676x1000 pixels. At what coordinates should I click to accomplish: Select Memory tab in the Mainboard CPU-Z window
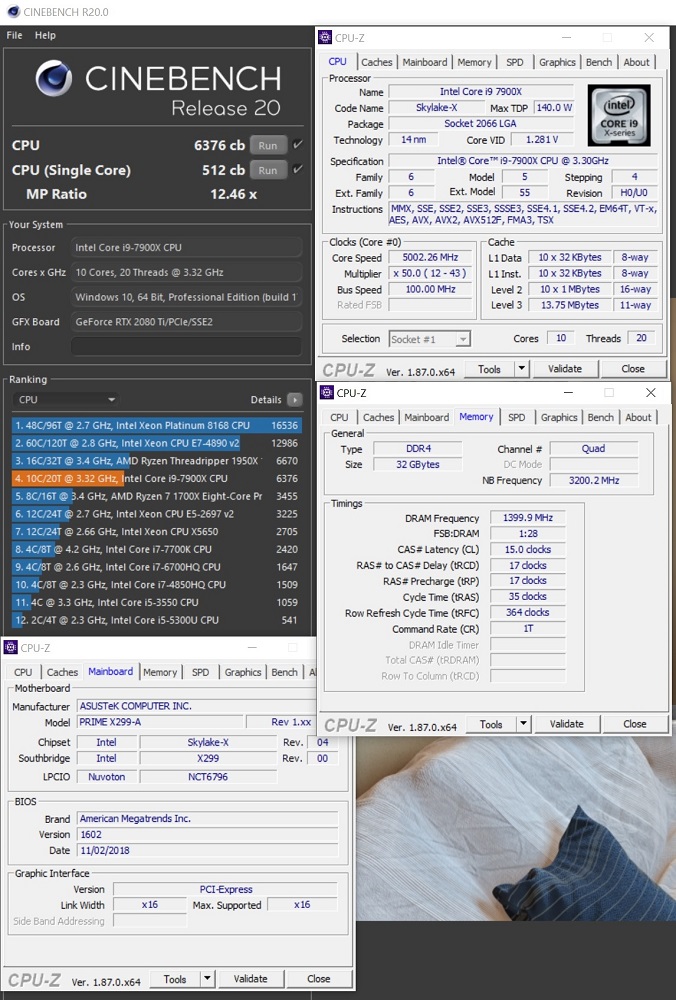[160, 672]
